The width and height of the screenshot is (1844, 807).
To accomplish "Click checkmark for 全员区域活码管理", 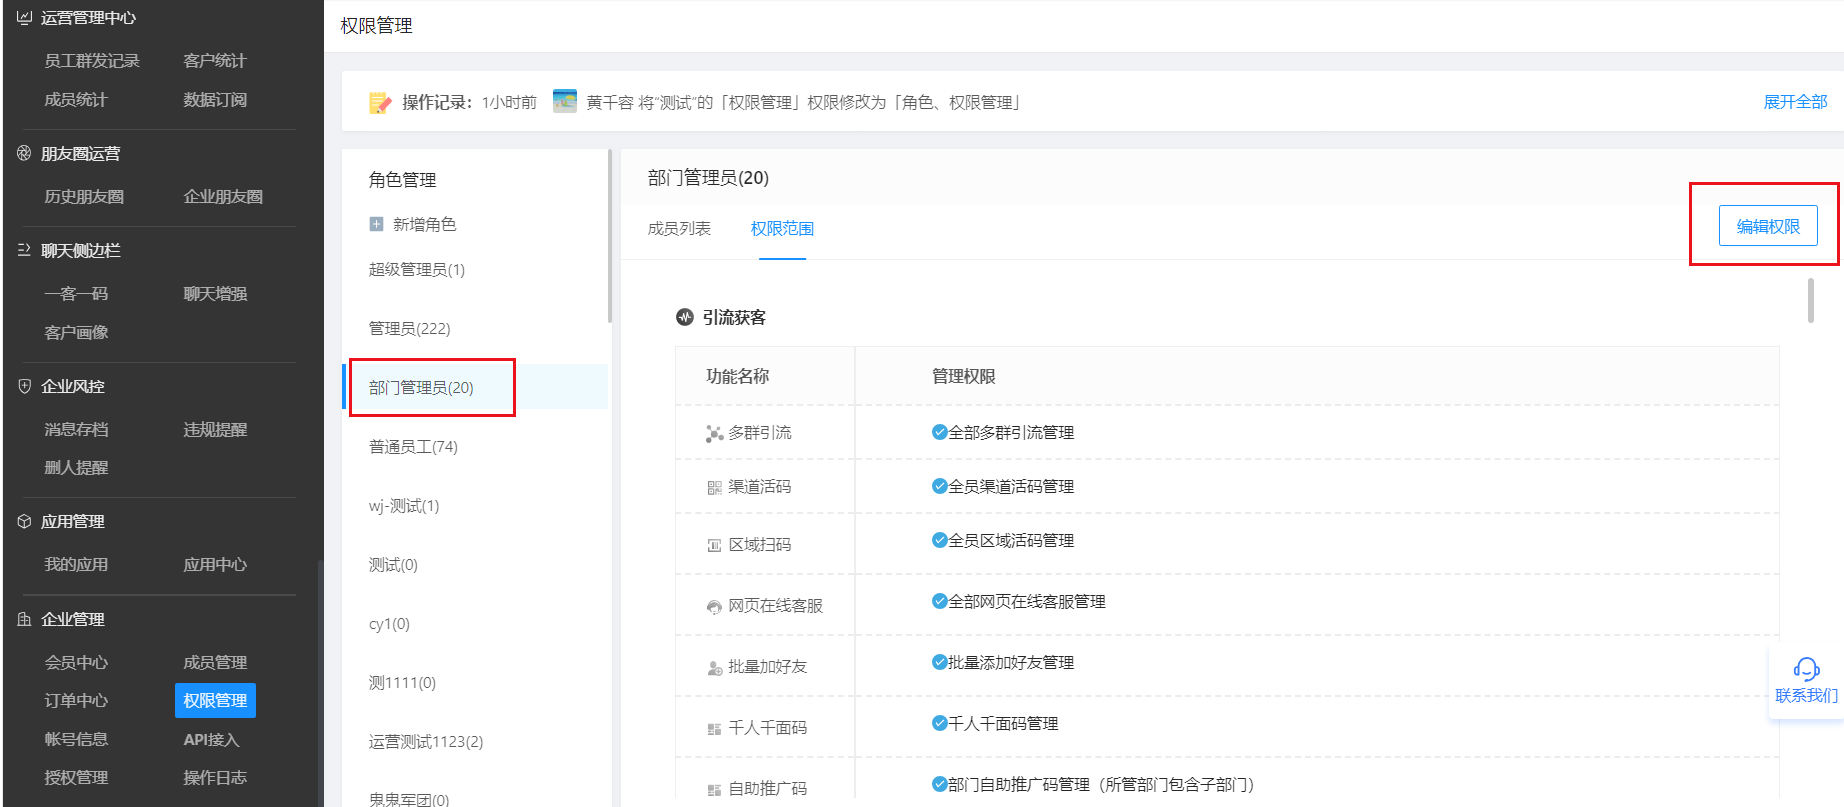I will click(x=939, y=540).
